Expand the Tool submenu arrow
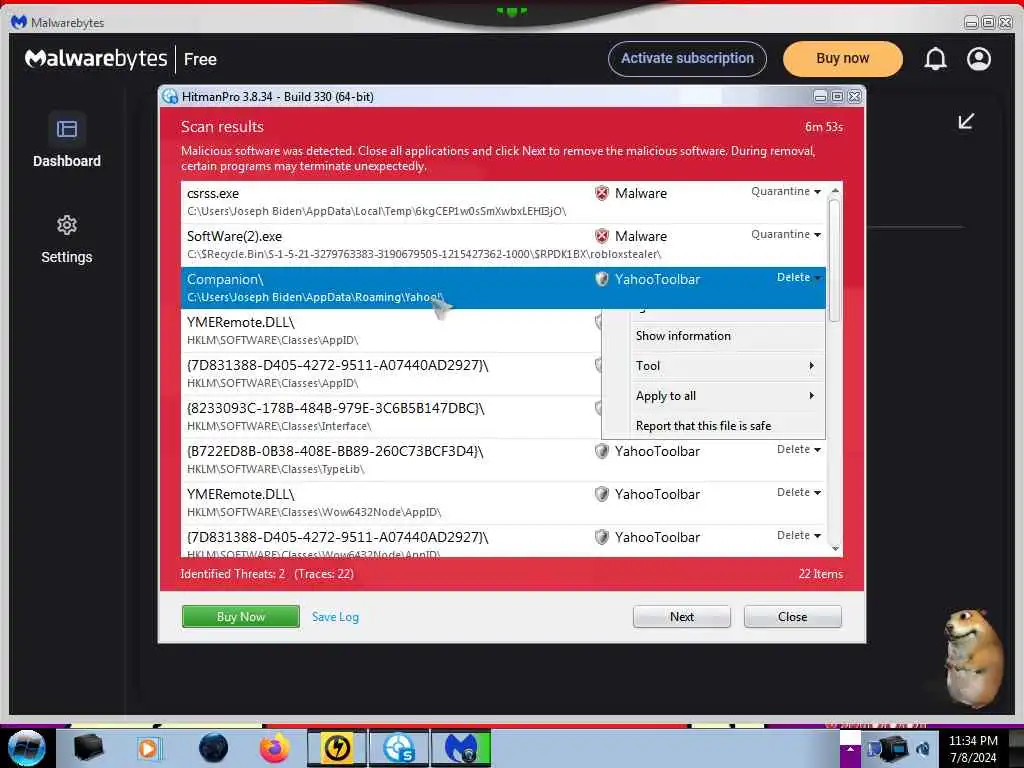 coord(812,366)
